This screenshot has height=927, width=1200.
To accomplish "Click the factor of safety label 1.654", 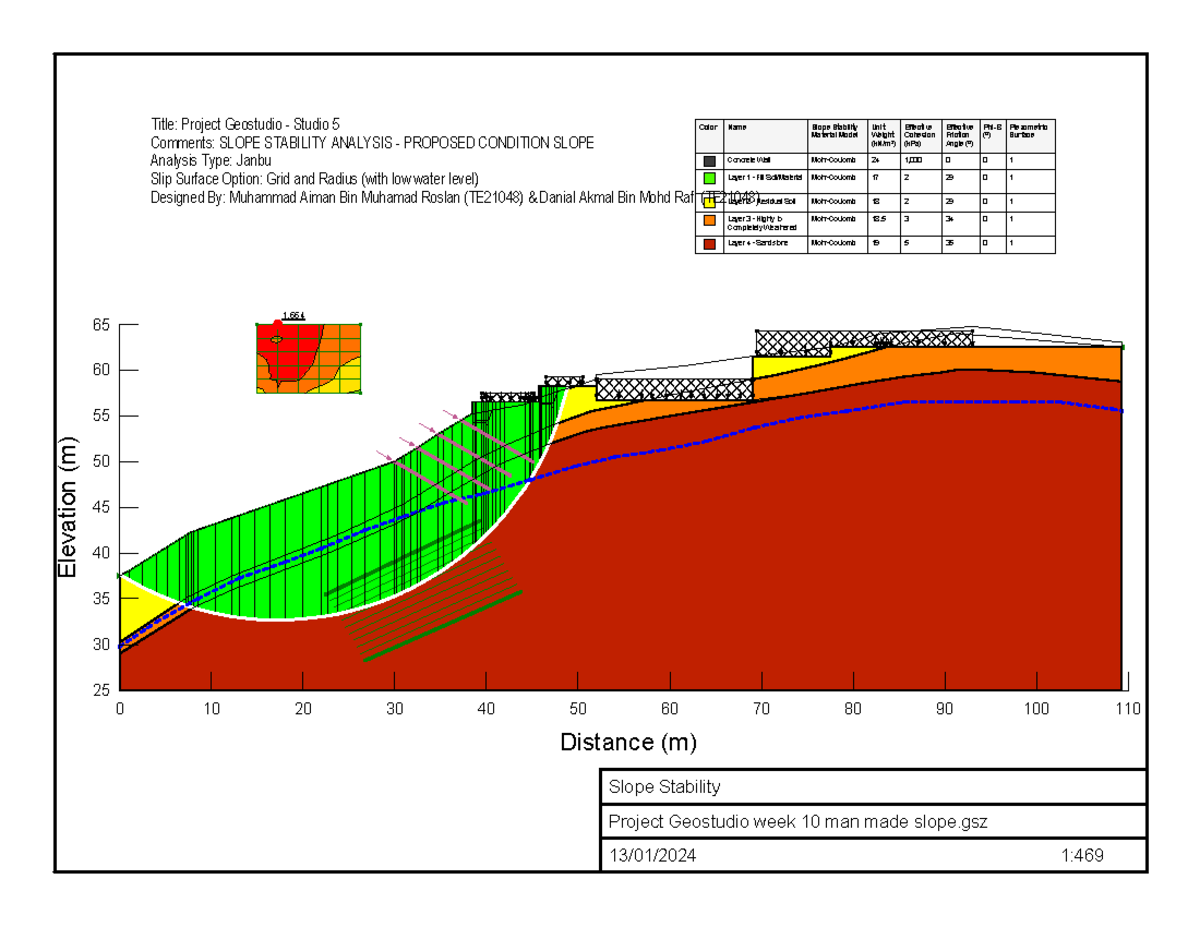I will click(x=293, y=314).
